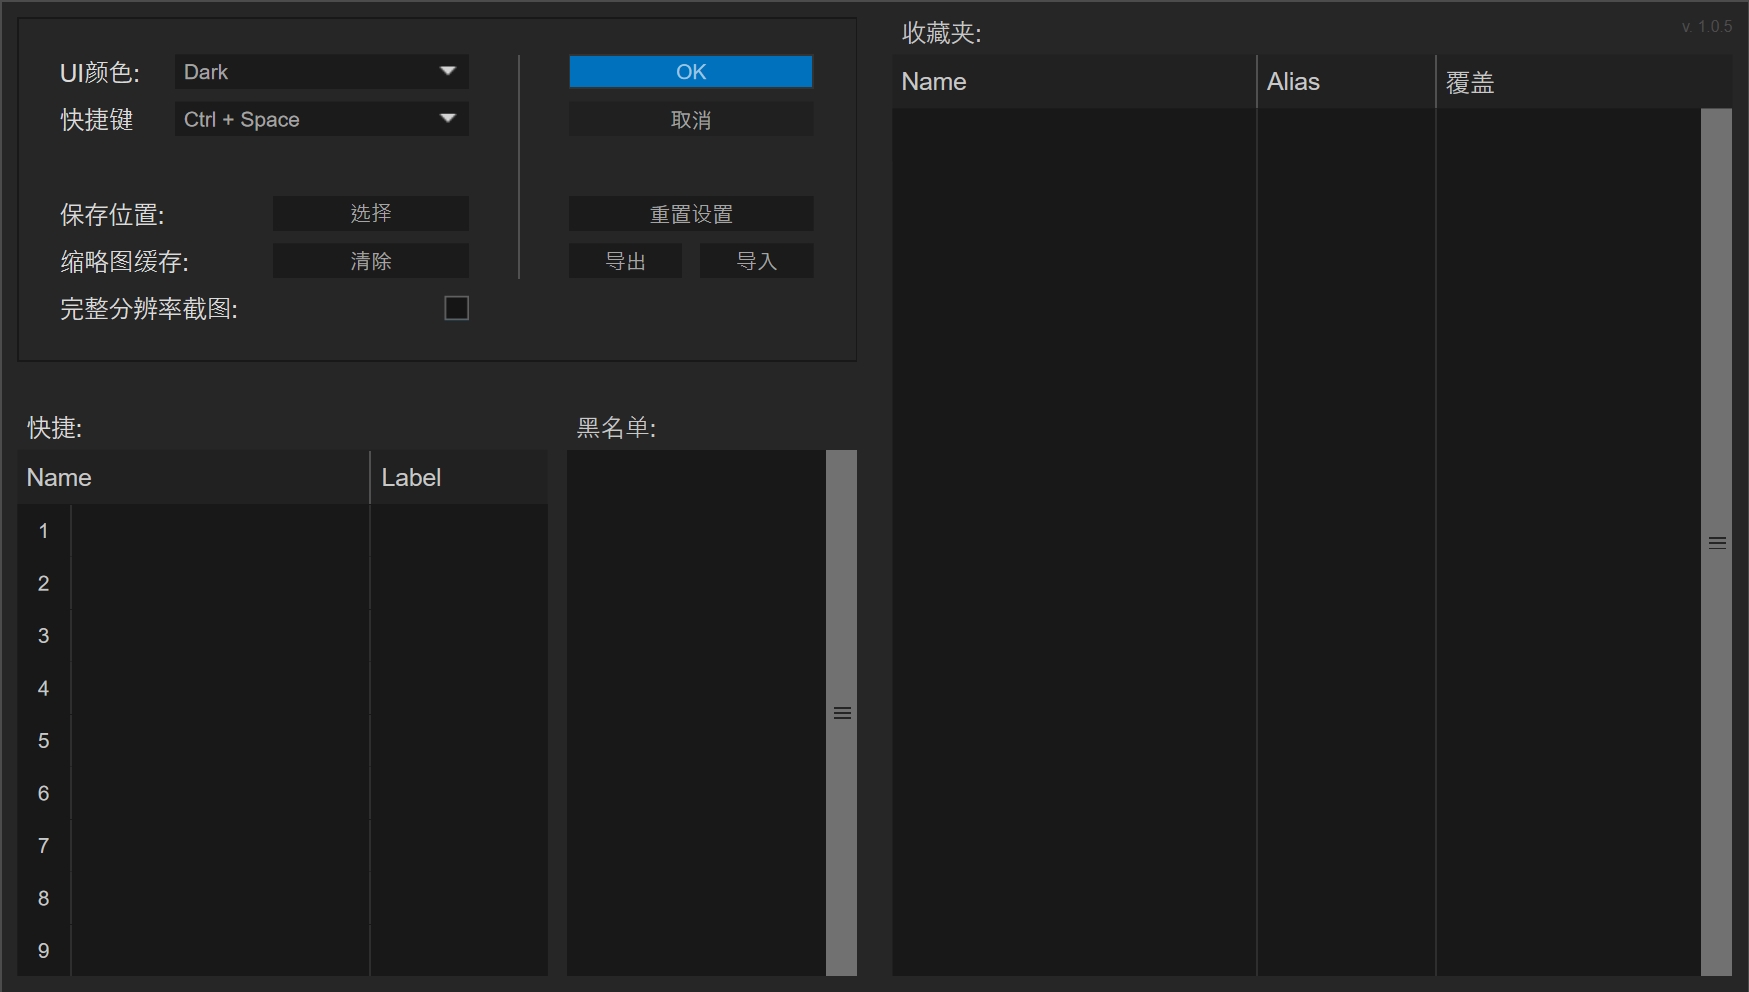Select shortcut row 1 in 快捷 table

(43, 531)
